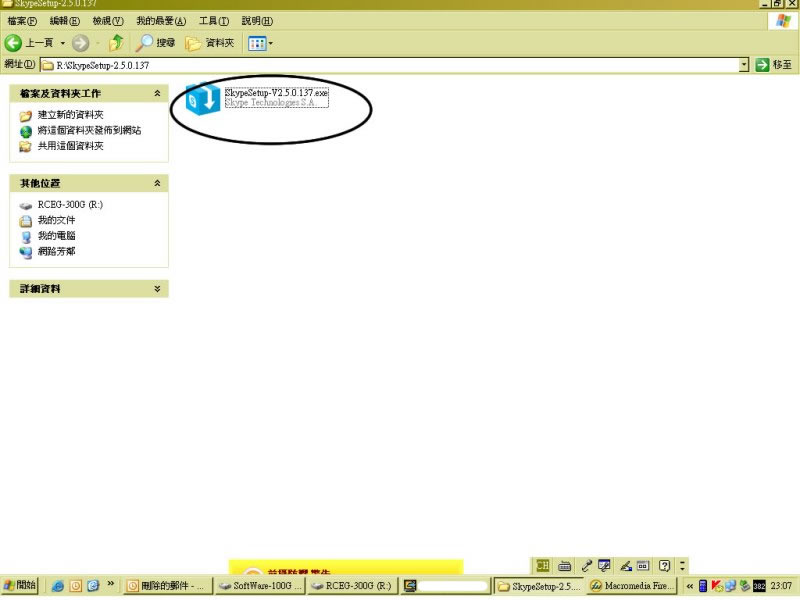Launch Internet Explorer from quick launch
This screenshot has height=600, width=800.
58,586
